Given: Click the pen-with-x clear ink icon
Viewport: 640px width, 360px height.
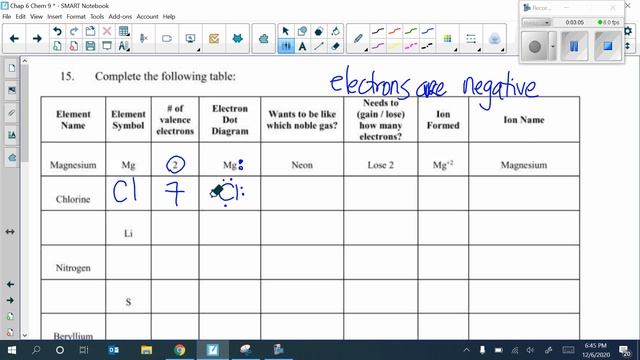Looking at the screenshot, I should pos(144,38).
